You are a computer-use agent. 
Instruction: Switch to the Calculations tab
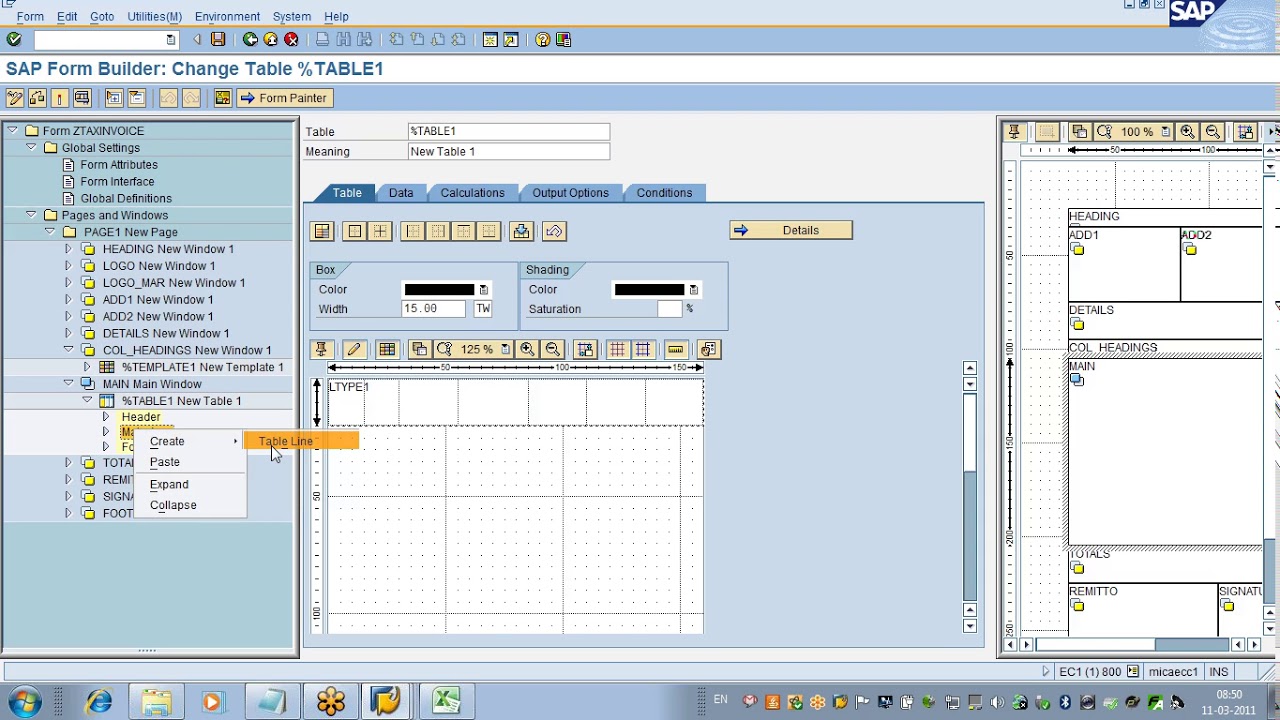pyautogui.click(x=472, y=192)
